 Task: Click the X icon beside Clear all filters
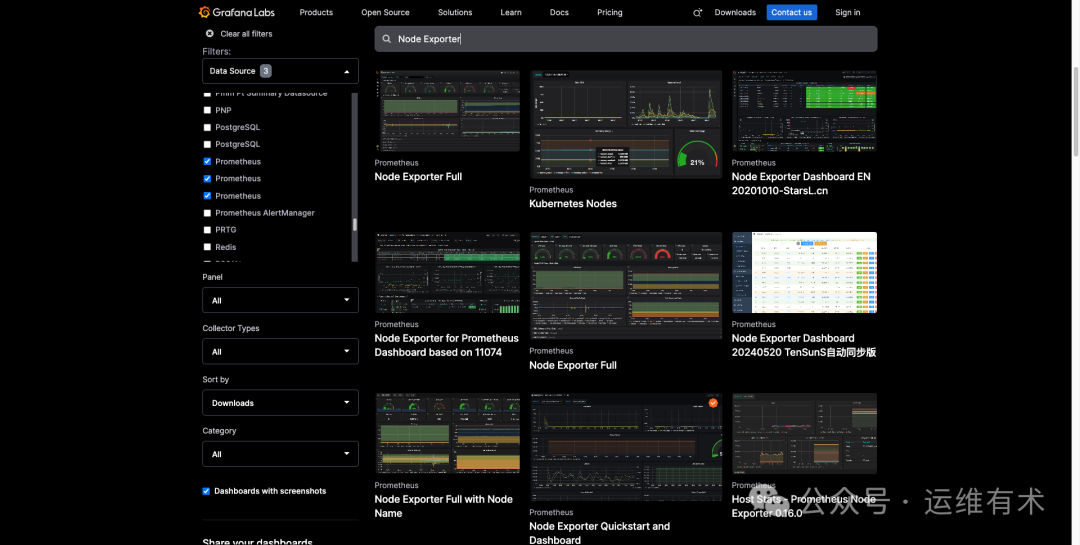(x=209, y=34)
